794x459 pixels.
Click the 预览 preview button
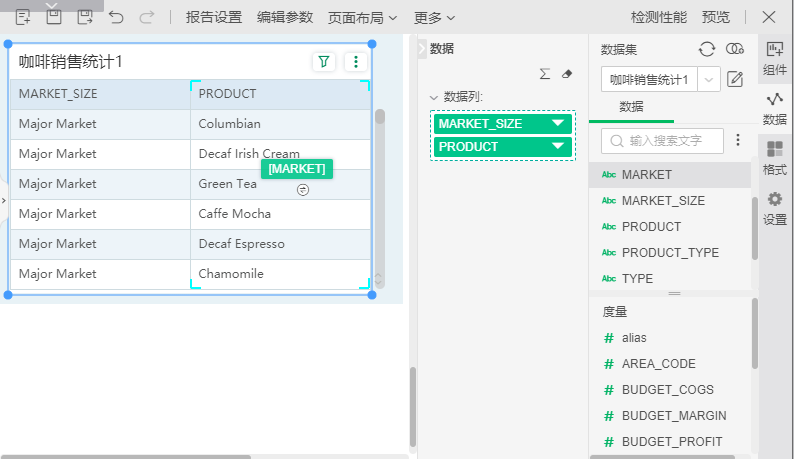point(716,17)
